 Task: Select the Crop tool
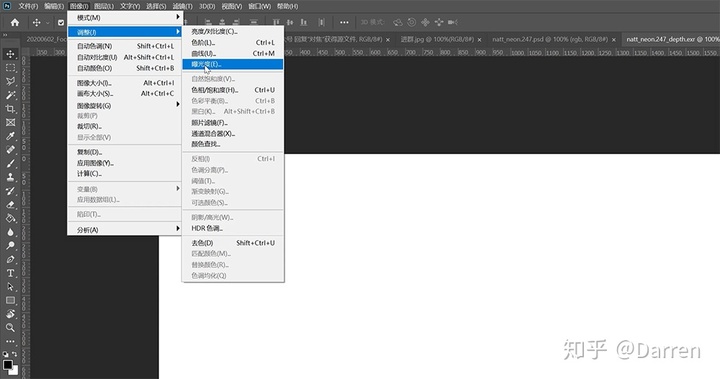click(x=10, y=109)
